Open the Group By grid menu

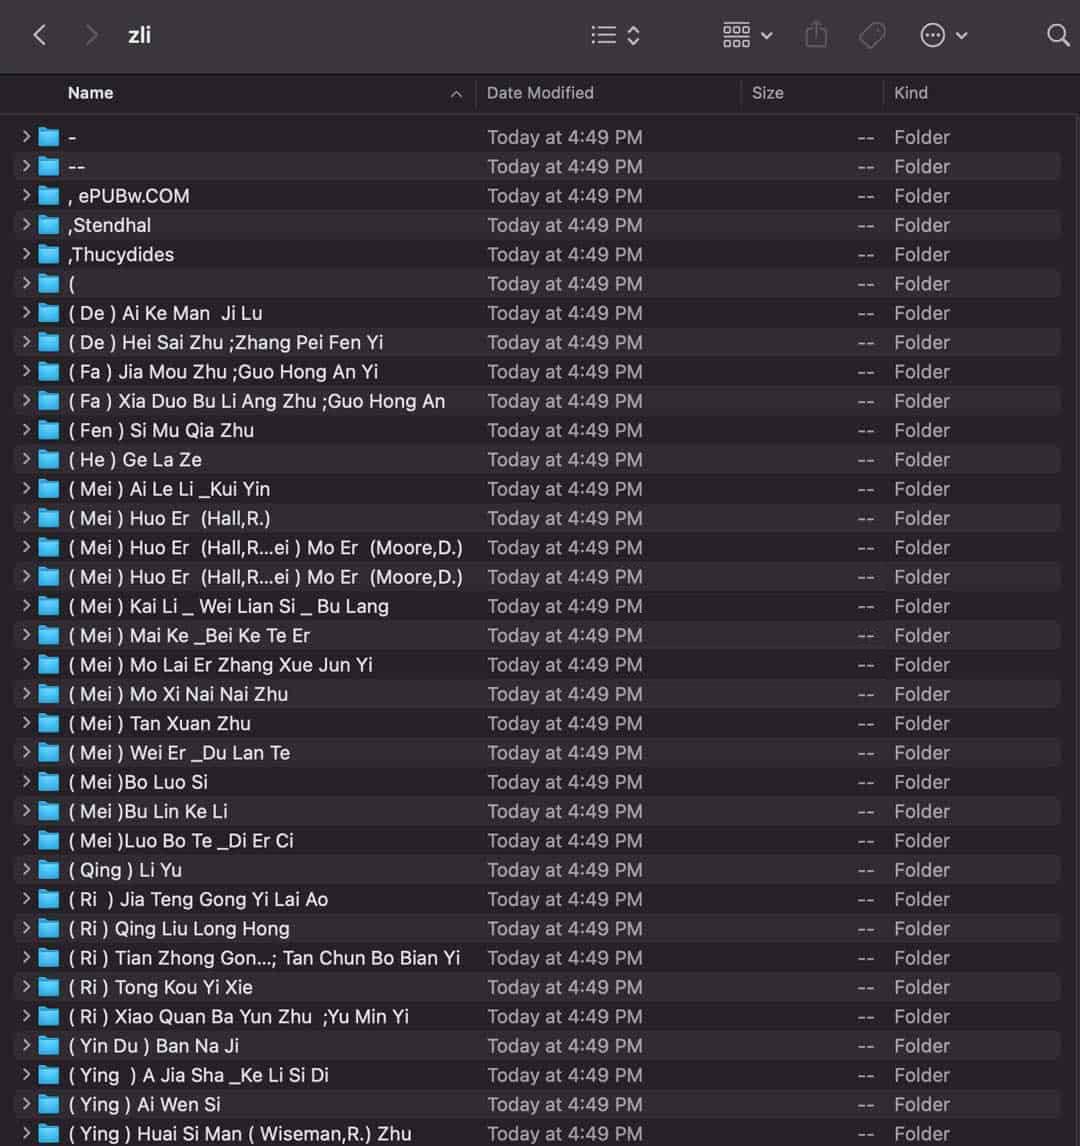pos(747,35)
